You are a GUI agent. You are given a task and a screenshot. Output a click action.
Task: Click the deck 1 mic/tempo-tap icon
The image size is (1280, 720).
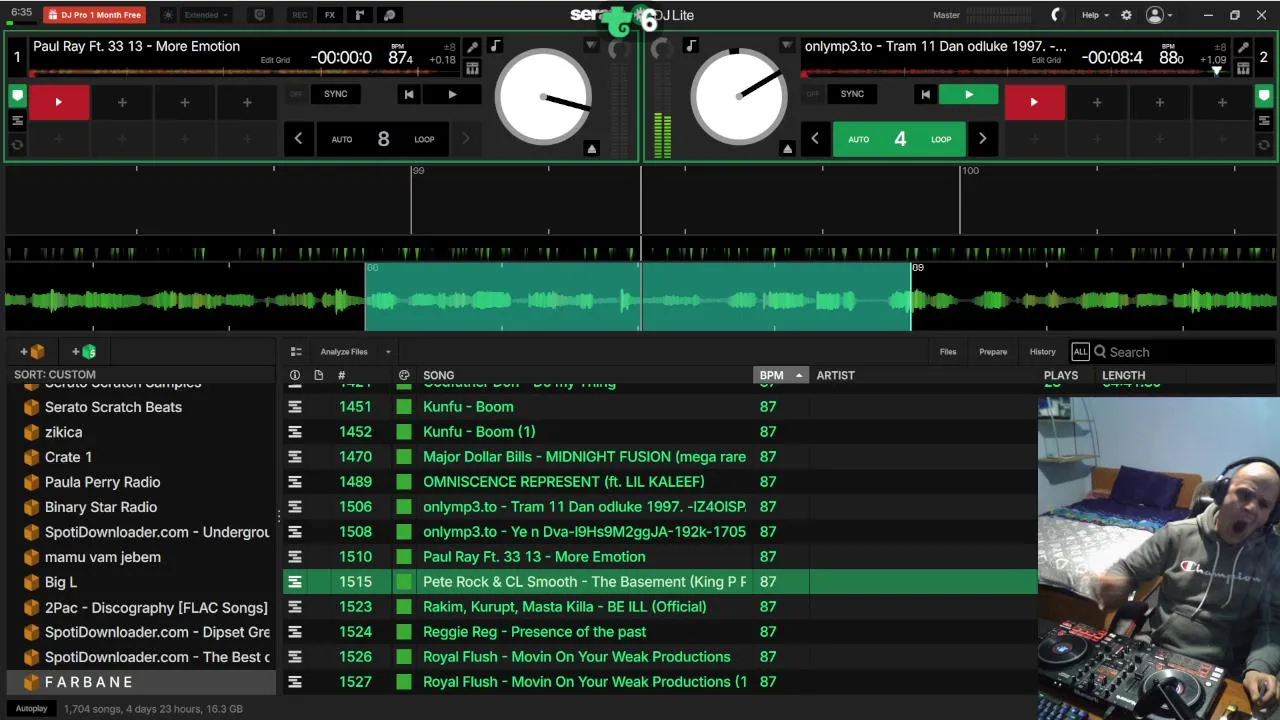[472, 47]
